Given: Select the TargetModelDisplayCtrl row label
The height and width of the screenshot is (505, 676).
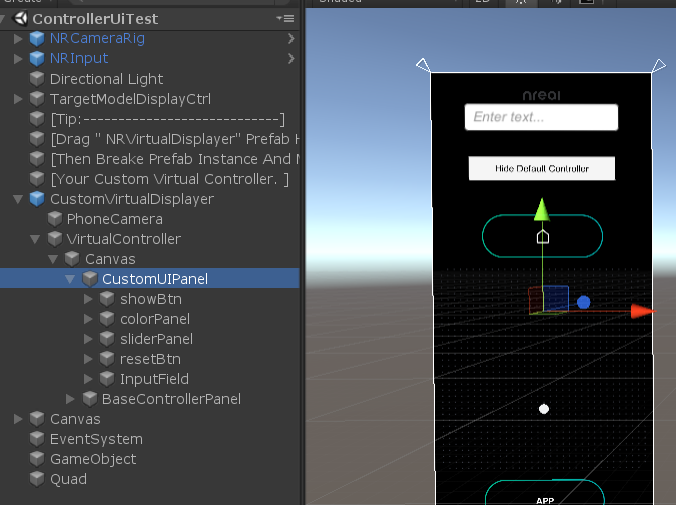Looking at the screenshot, I should (130, 99).
